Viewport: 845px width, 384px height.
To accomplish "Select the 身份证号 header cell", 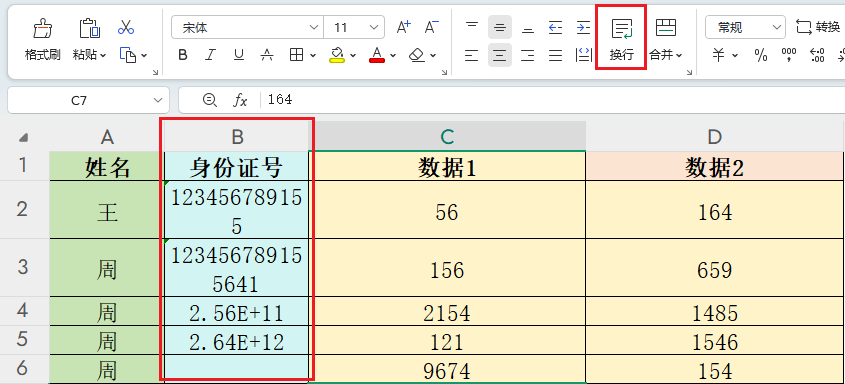I will [236, 167].
